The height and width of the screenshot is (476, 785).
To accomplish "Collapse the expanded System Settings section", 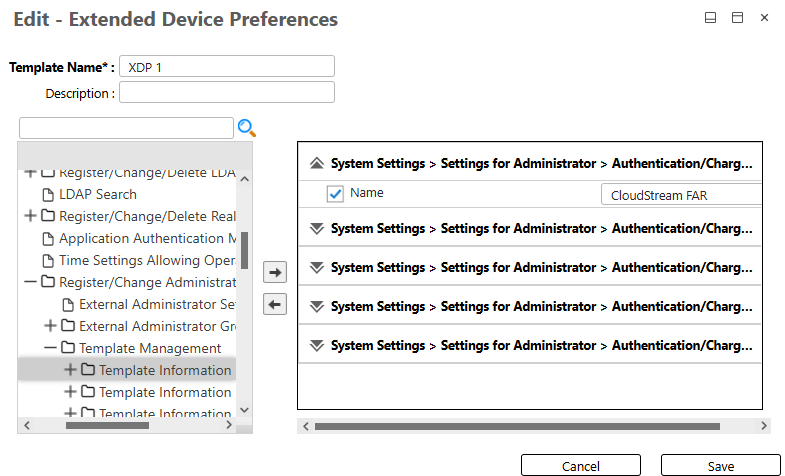I will (x=317, y=162).
